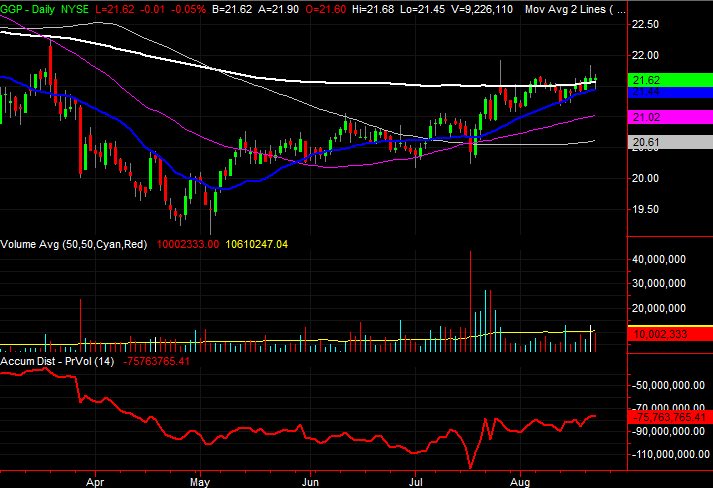Image resolution: width=713 pixels, height=488 pixels.
Task: Click the blue 21.44 moving average marker
Action: [x=670, y=92]
